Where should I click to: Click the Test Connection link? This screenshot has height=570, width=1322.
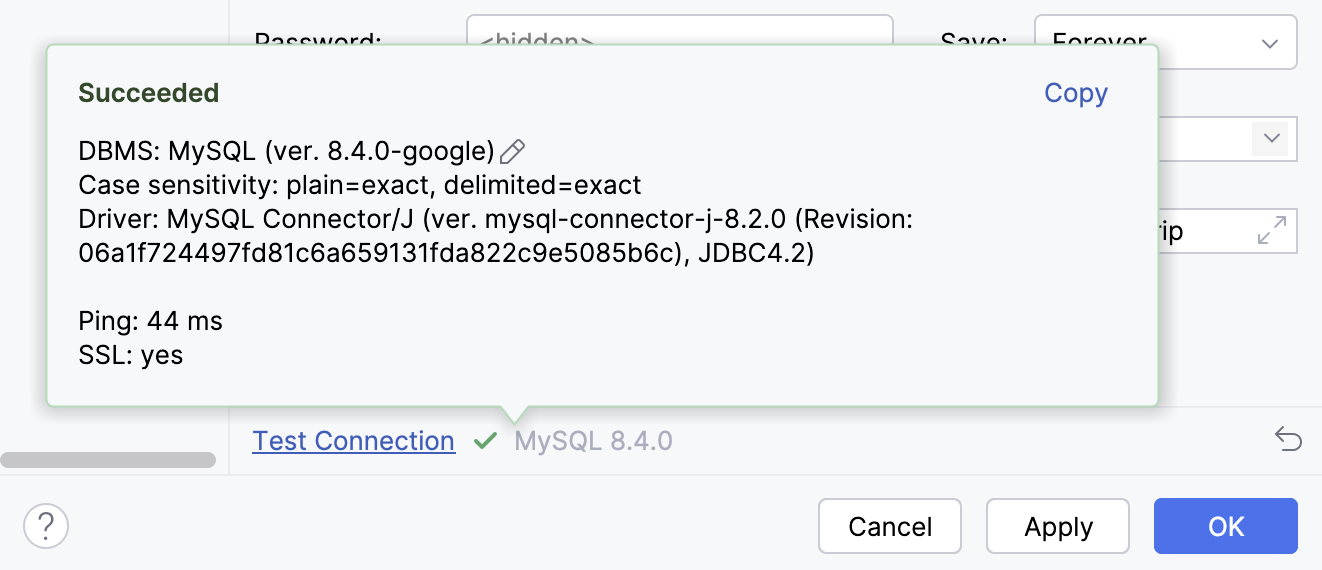click(x=354, y=441)
